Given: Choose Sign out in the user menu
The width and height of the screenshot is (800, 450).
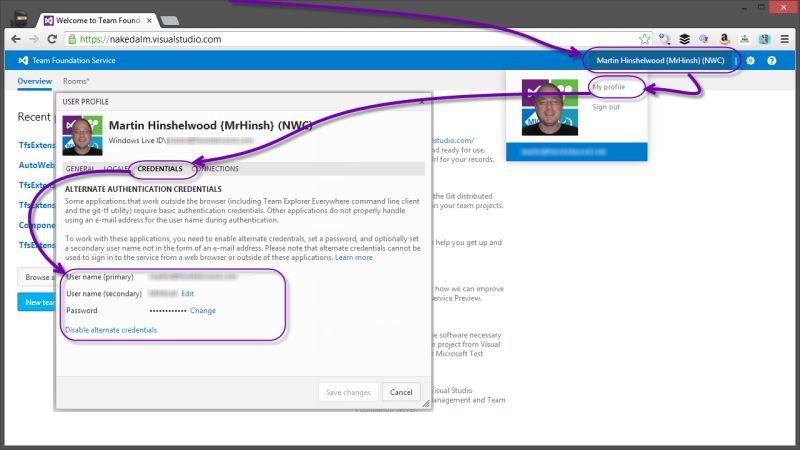Looking at the screenshot, I should tap(606, 107).
